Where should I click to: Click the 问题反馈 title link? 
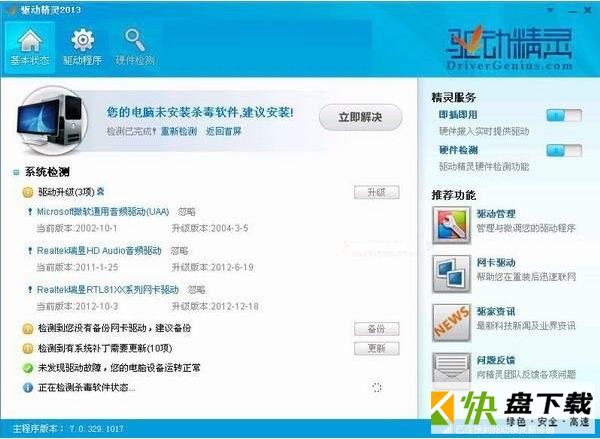496,360
